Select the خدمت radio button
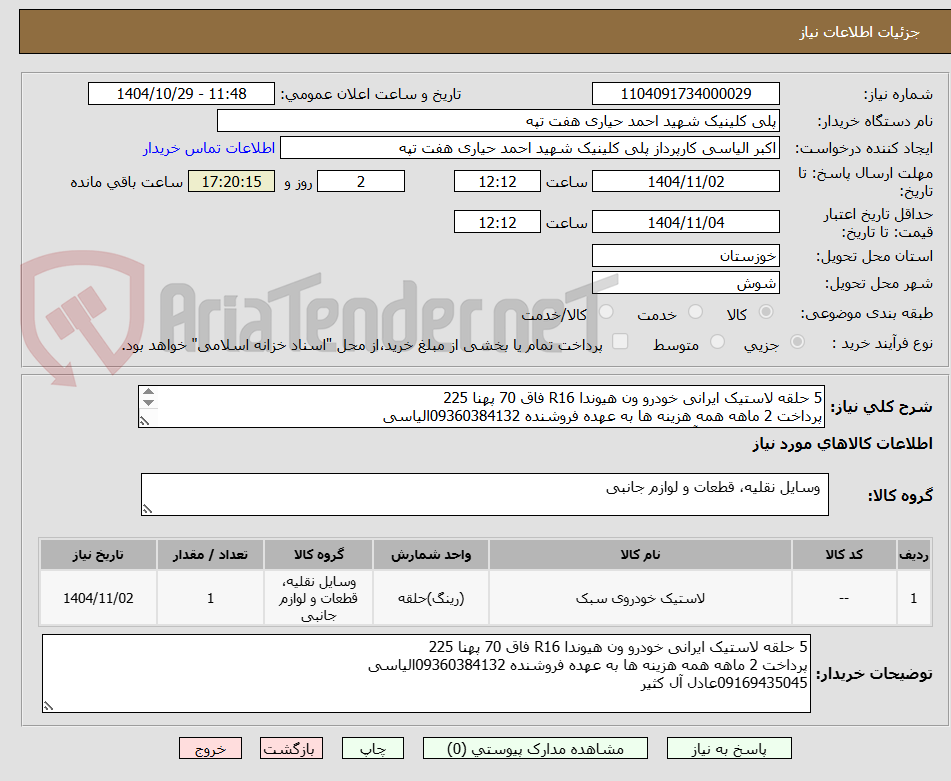The height and width of the screenshot is (781, 951). 695,312
